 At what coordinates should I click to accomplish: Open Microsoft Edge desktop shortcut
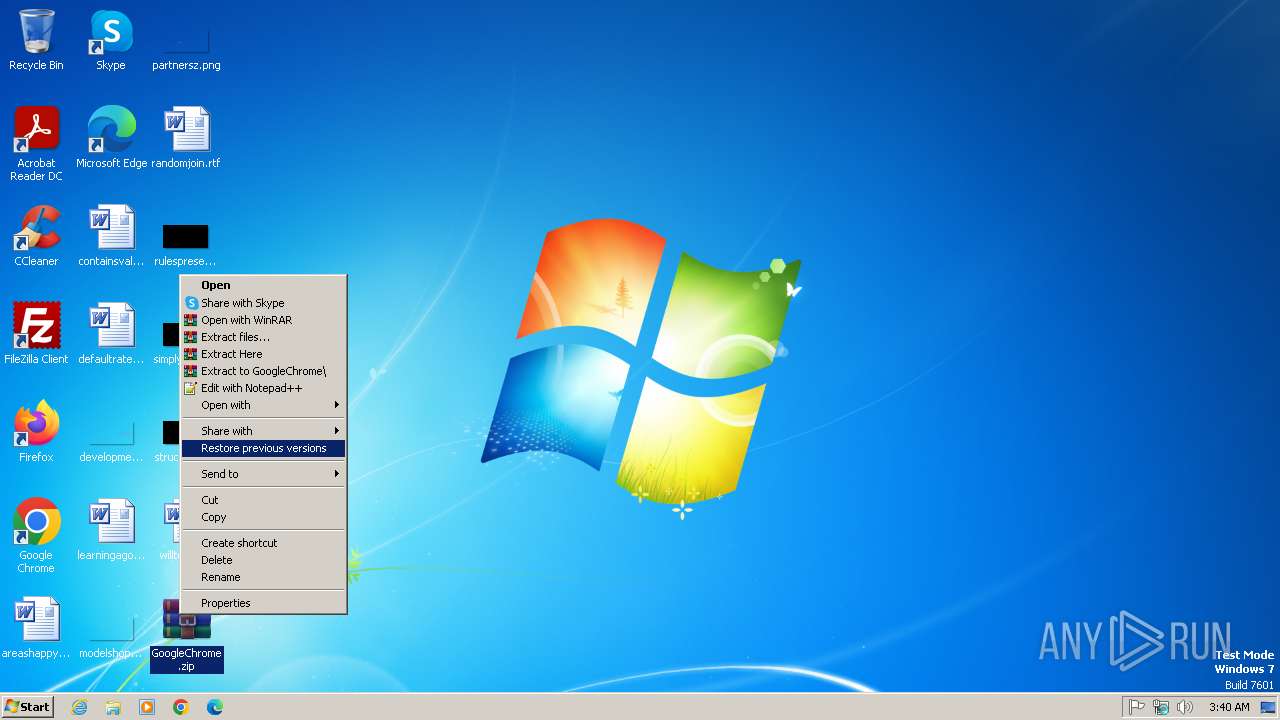coord(111,138)
